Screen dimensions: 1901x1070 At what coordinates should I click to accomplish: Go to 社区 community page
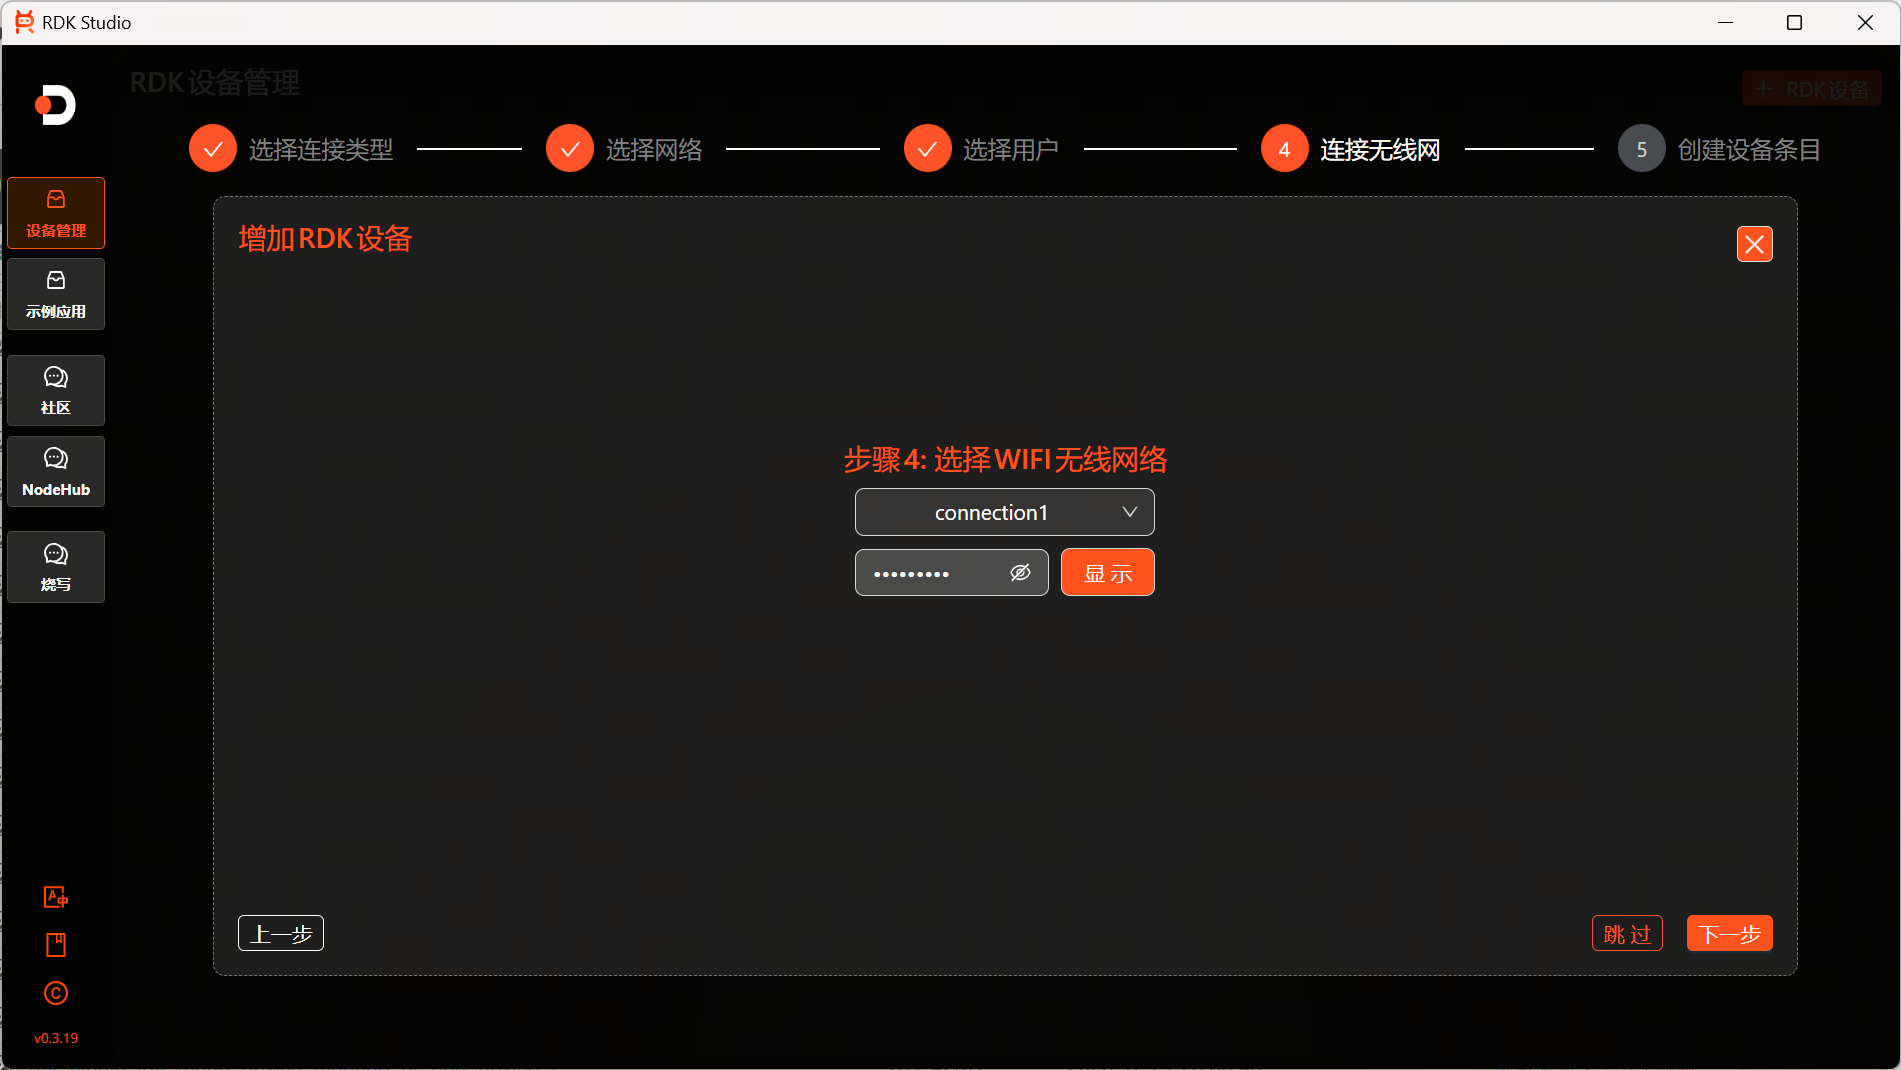coord(56,390)
